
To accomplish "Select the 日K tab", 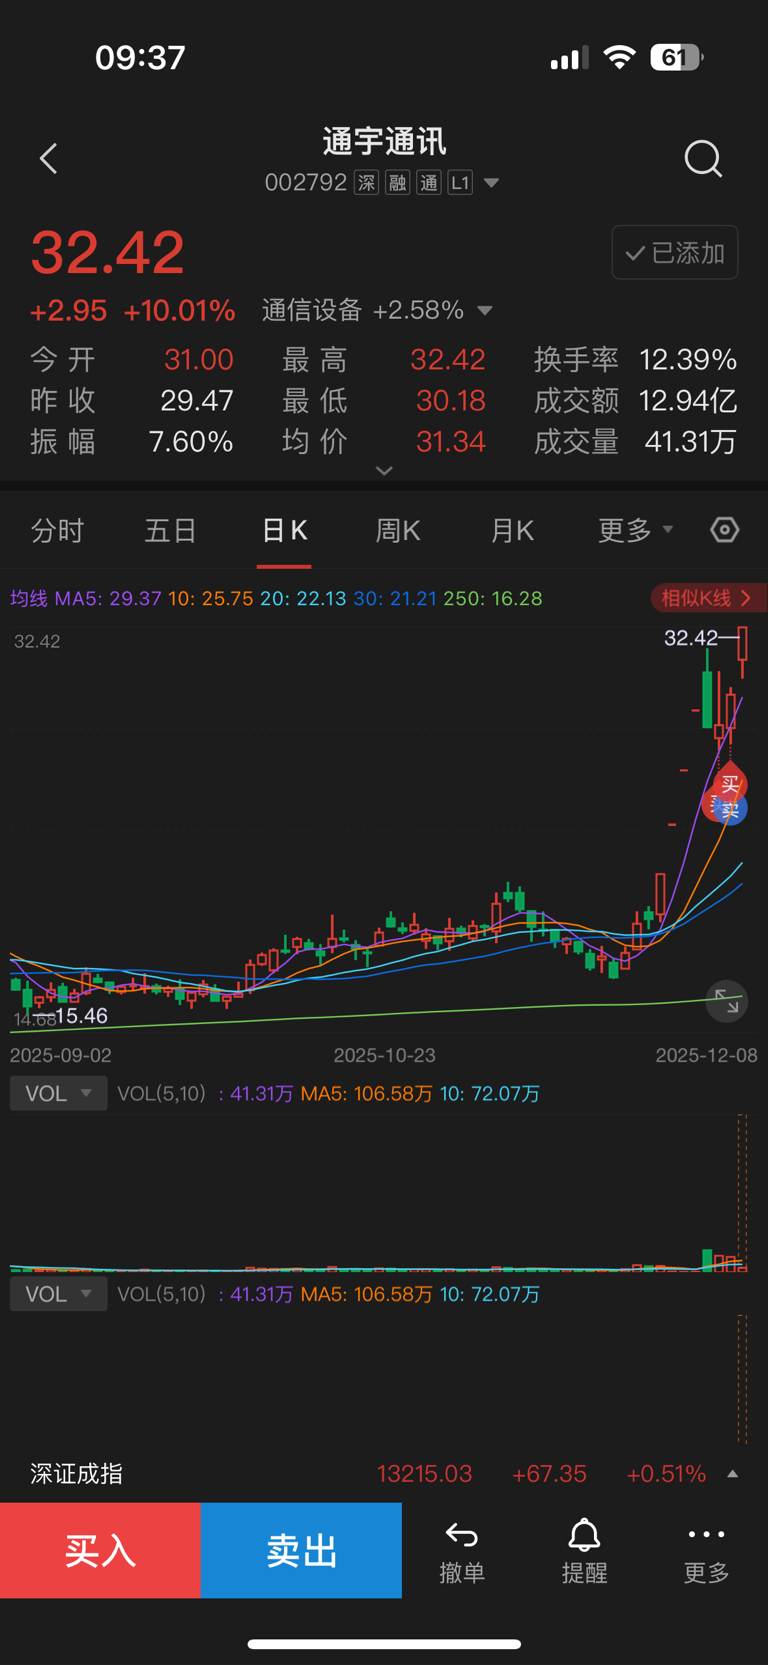I will (284, 530).
